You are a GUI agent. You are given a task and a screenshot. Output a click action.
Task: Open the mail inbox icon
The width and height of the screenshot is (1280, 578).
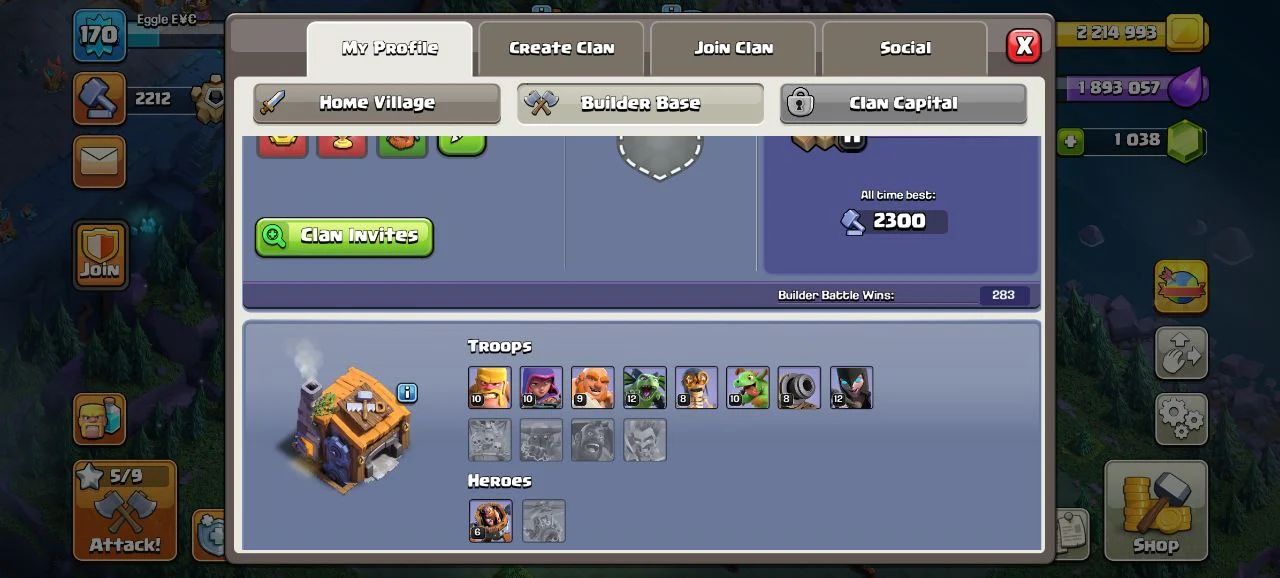point(99,161)
